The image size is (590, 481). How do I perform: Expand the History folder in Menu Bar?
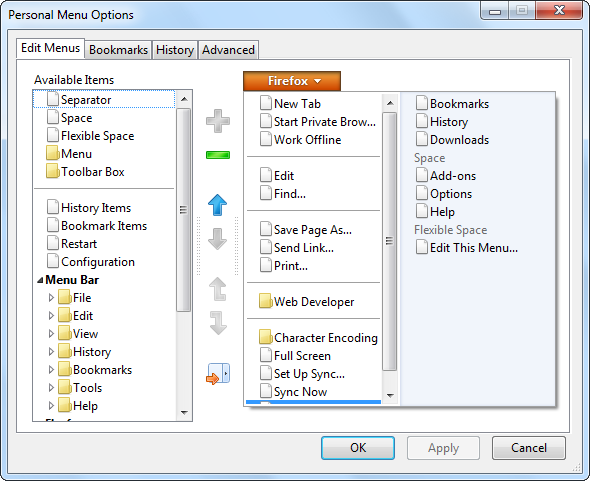click(x=52, y=352)
